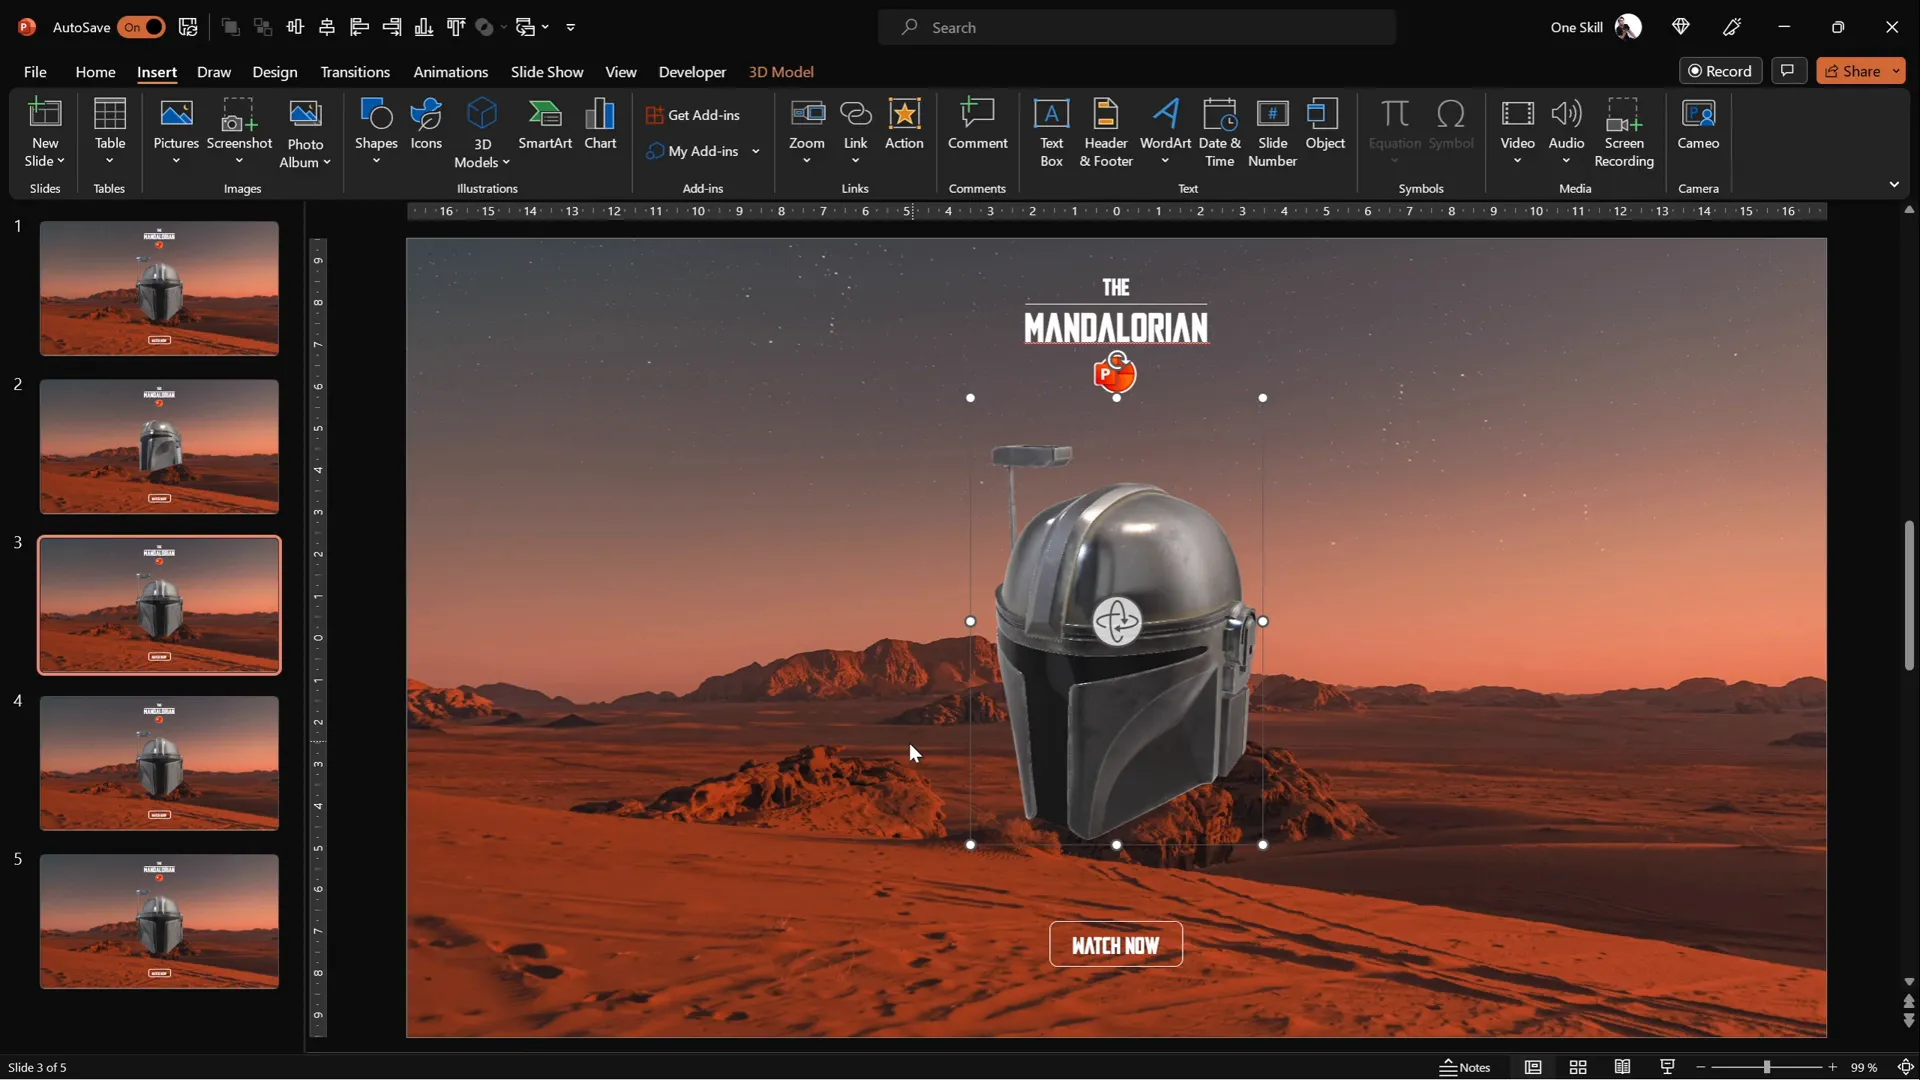Insert an Object
Image resolution: width=1920 pixels, height=1080 pixels.
tap(1325, 124)
